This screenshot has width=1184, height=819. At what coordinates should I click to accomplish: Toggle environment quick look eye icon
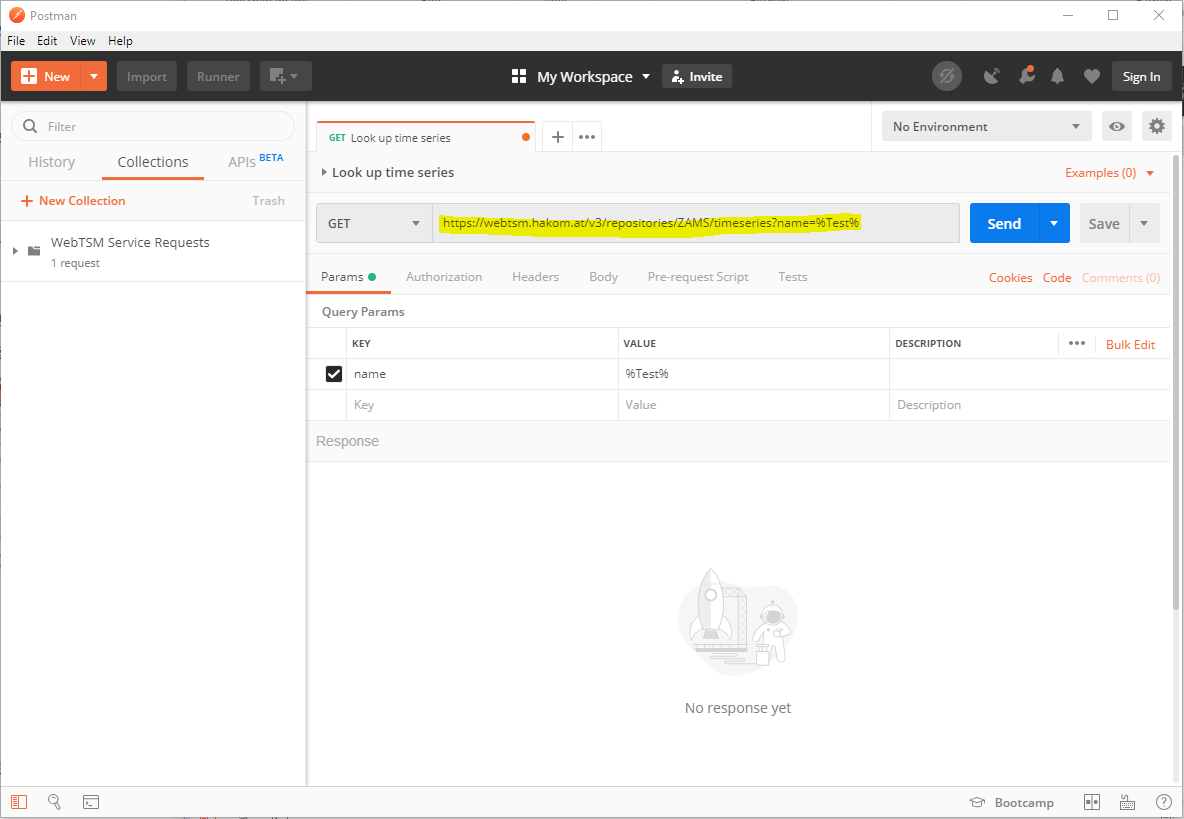click(x=1117, y=126)
